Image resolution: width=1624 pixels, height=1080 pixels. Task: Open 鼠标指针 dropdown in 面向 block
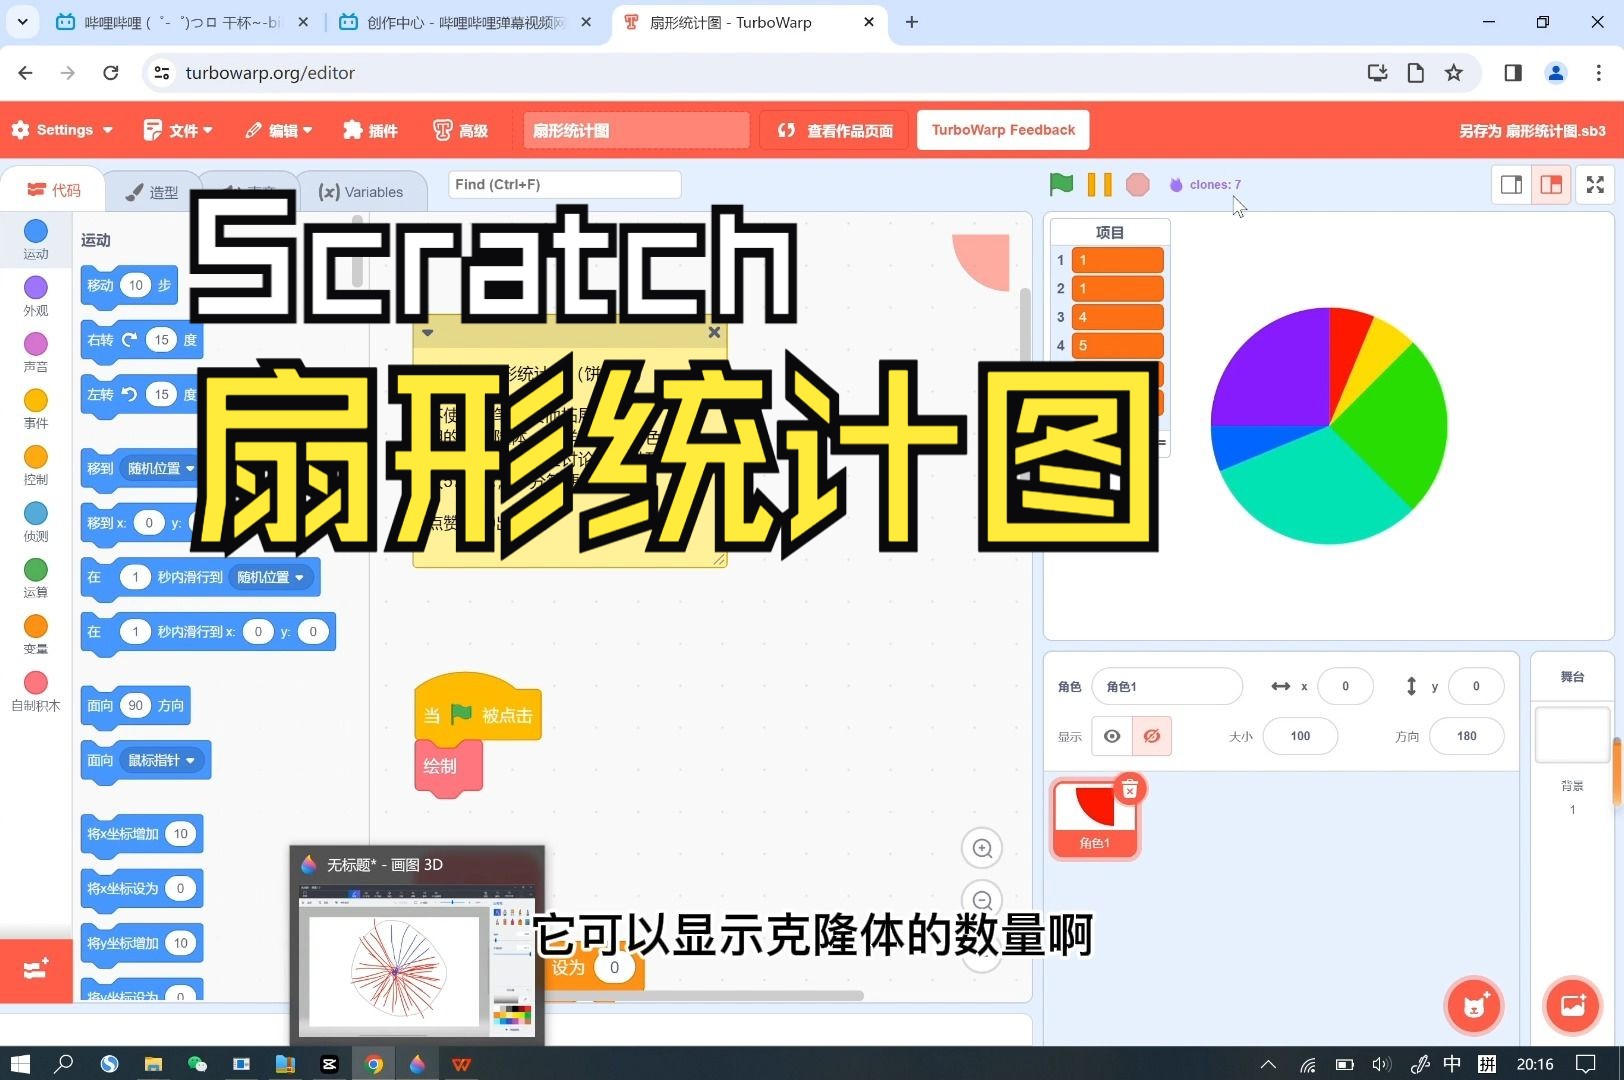(x=160, y=760)
